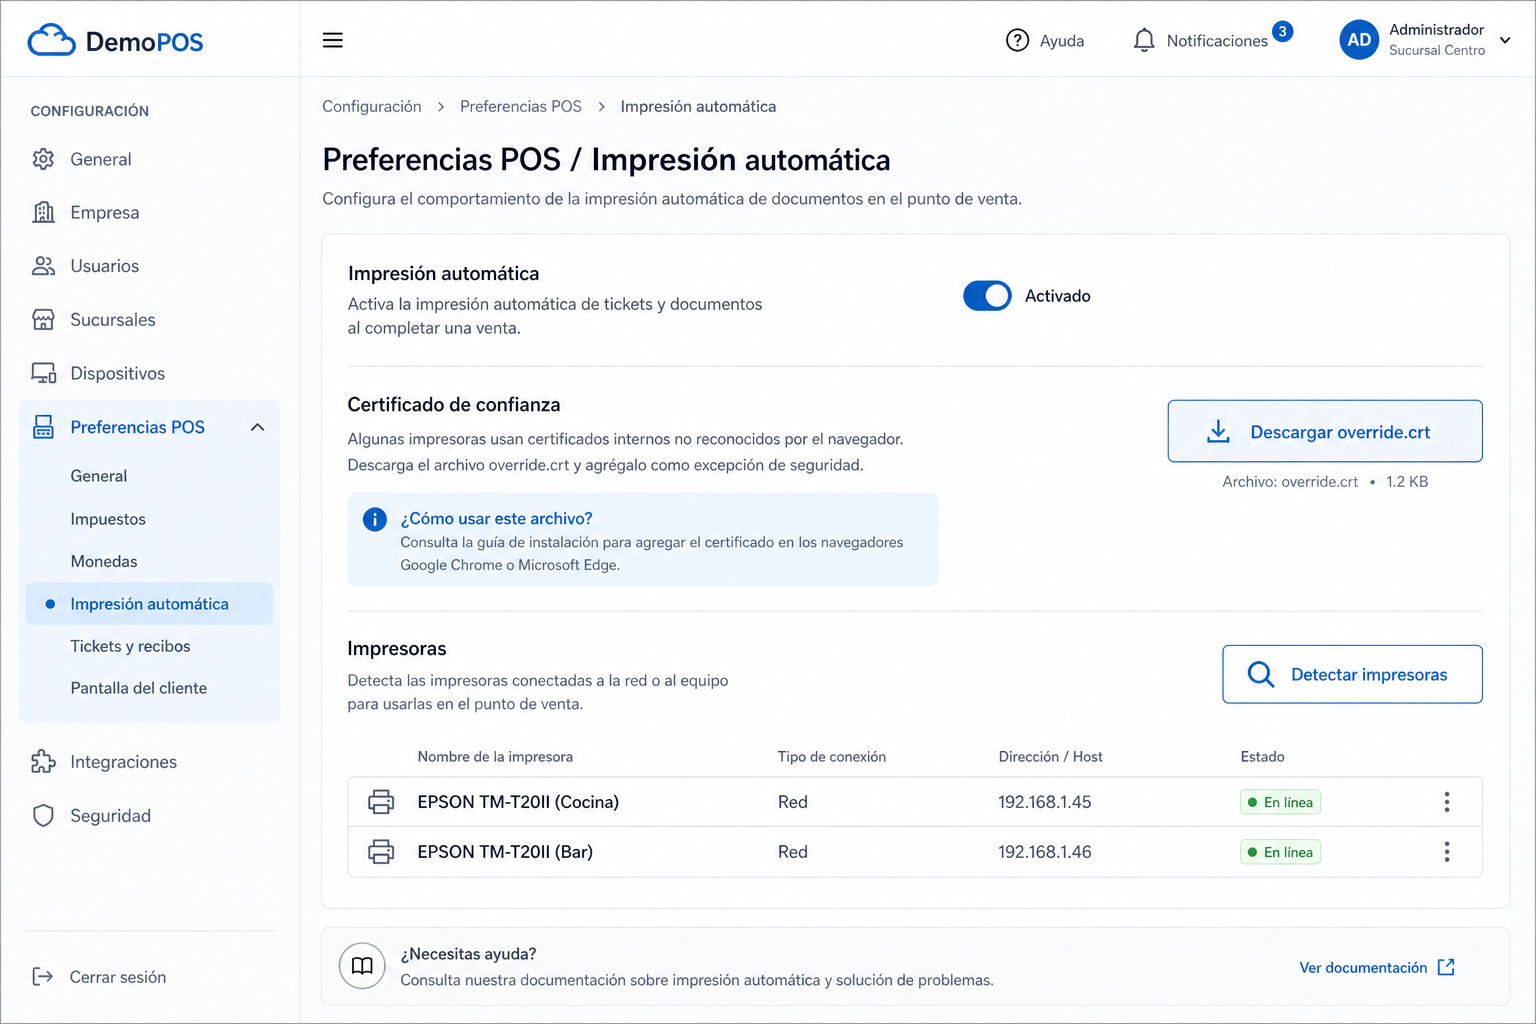Click the IP address 192.168.1.46
Image resolution: width=1536 pixels, height=1024 pixels.
tap(1045, 852)
